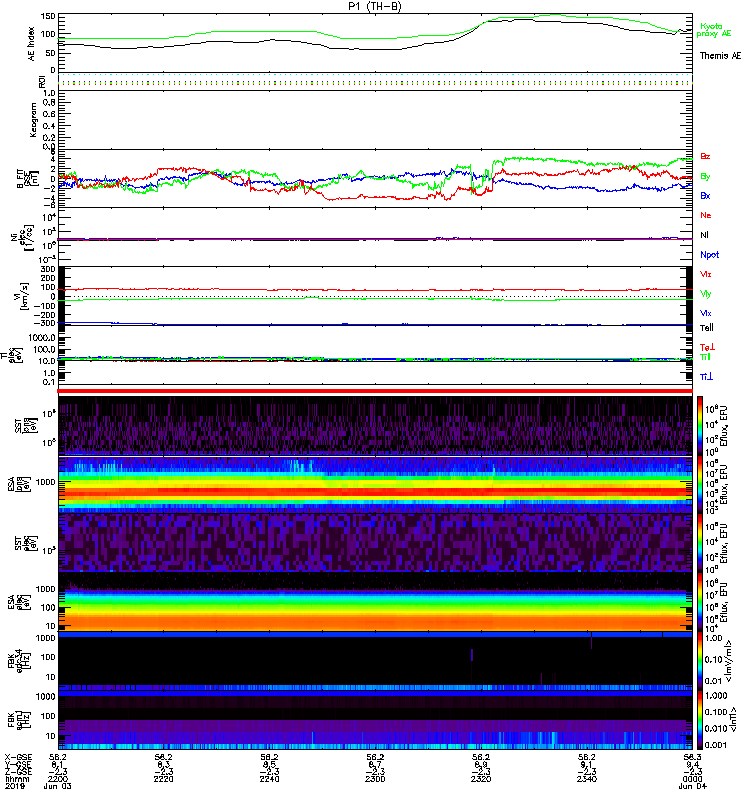Image resolution: width=750 pixels, height=800 pixels.
Task: Click the black Ni legend label
Action: point(704,235)
